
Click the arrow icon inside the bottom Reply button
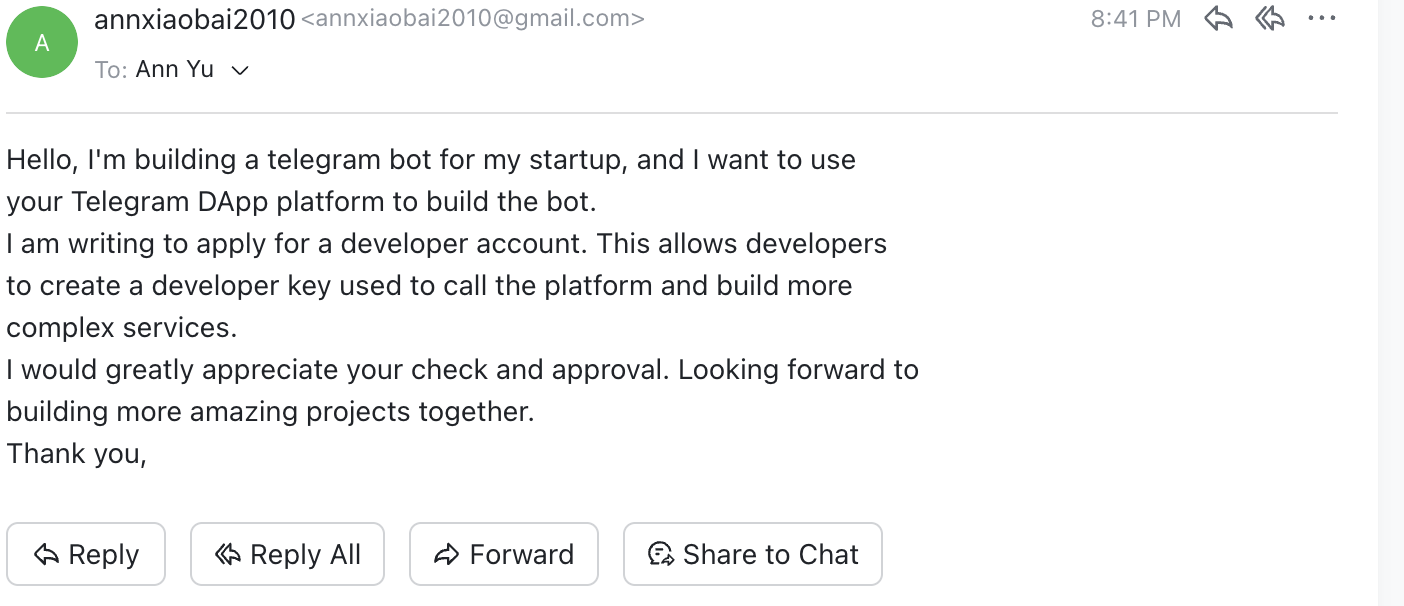pos(46,555)
